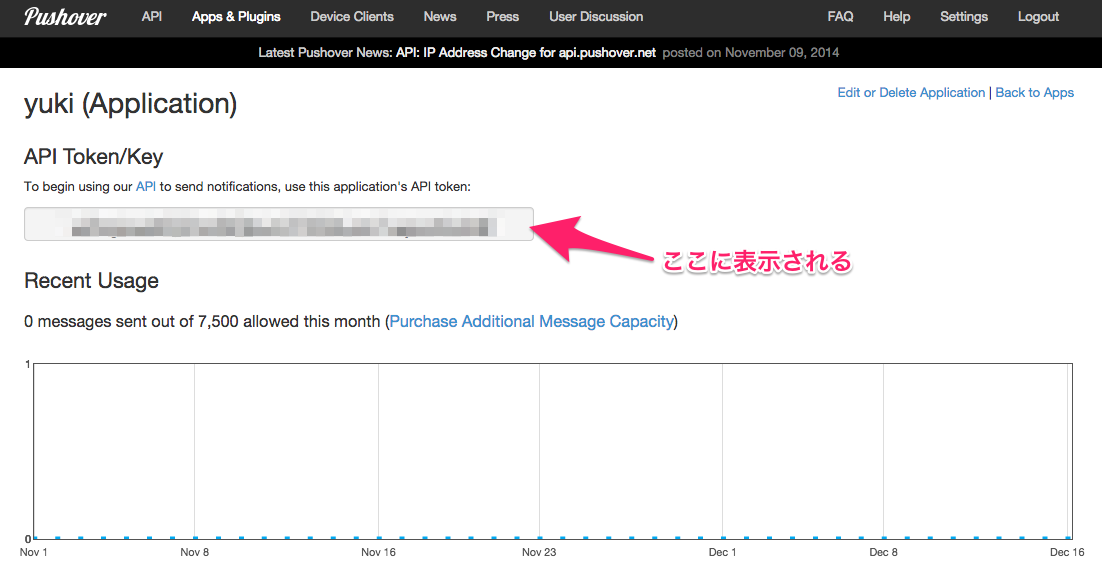Viewport: 1102px width, 571px height.
Task: Click the API Token/Key heading
Action: point(93,156)
